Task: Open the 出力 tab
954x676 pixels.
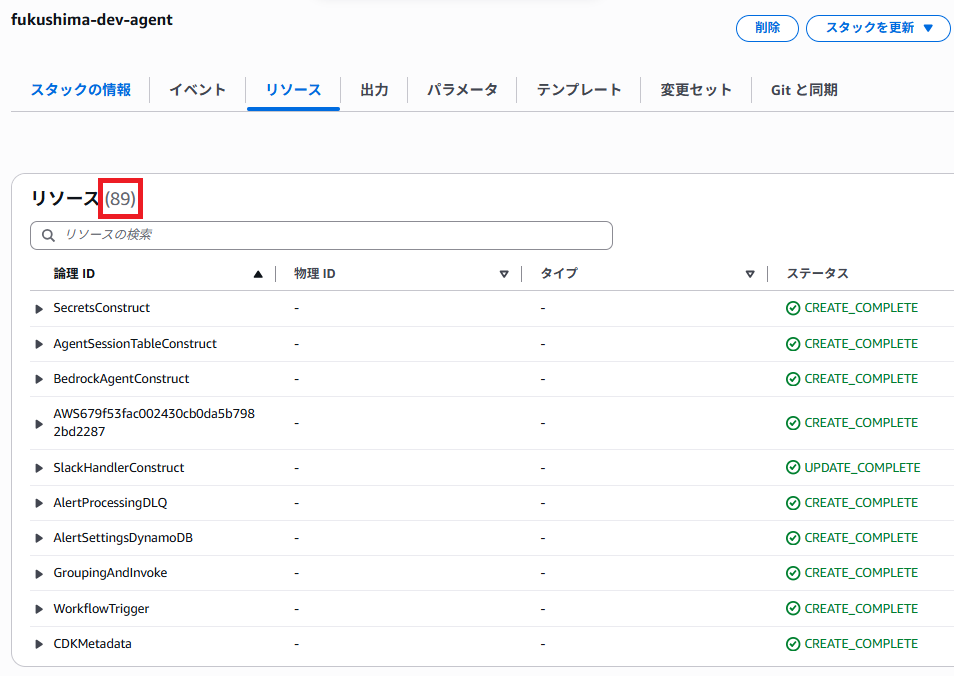Action: pyautogui.click(x=374, y=90)
